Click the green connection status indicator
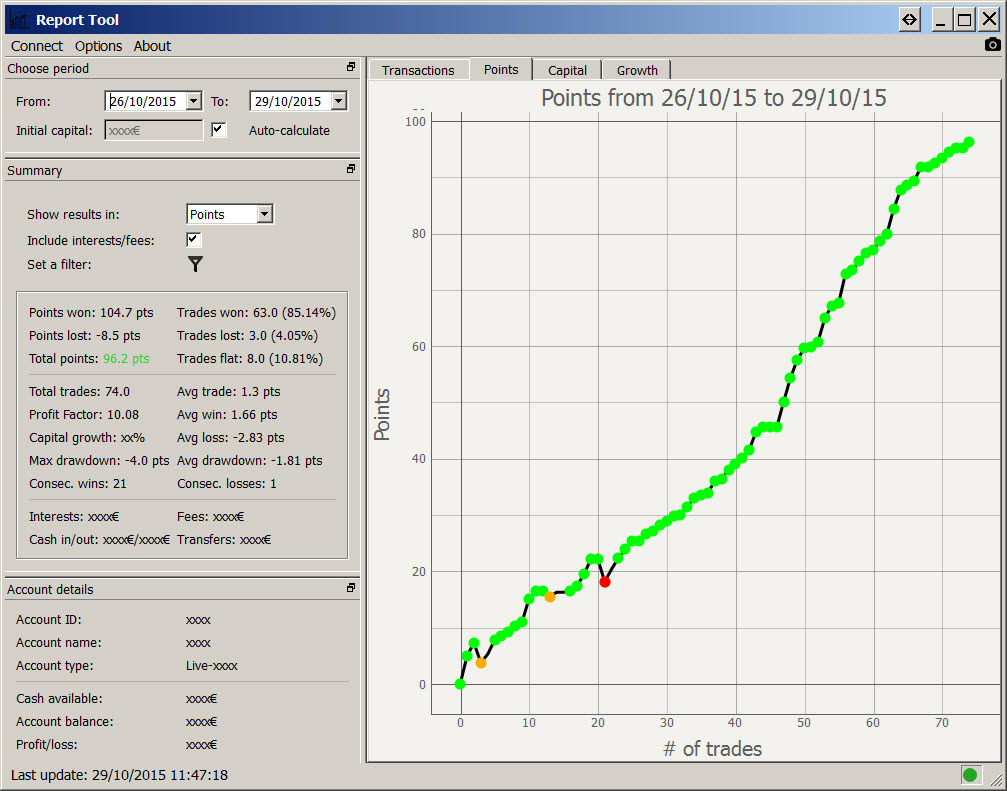 coord(969,774)
